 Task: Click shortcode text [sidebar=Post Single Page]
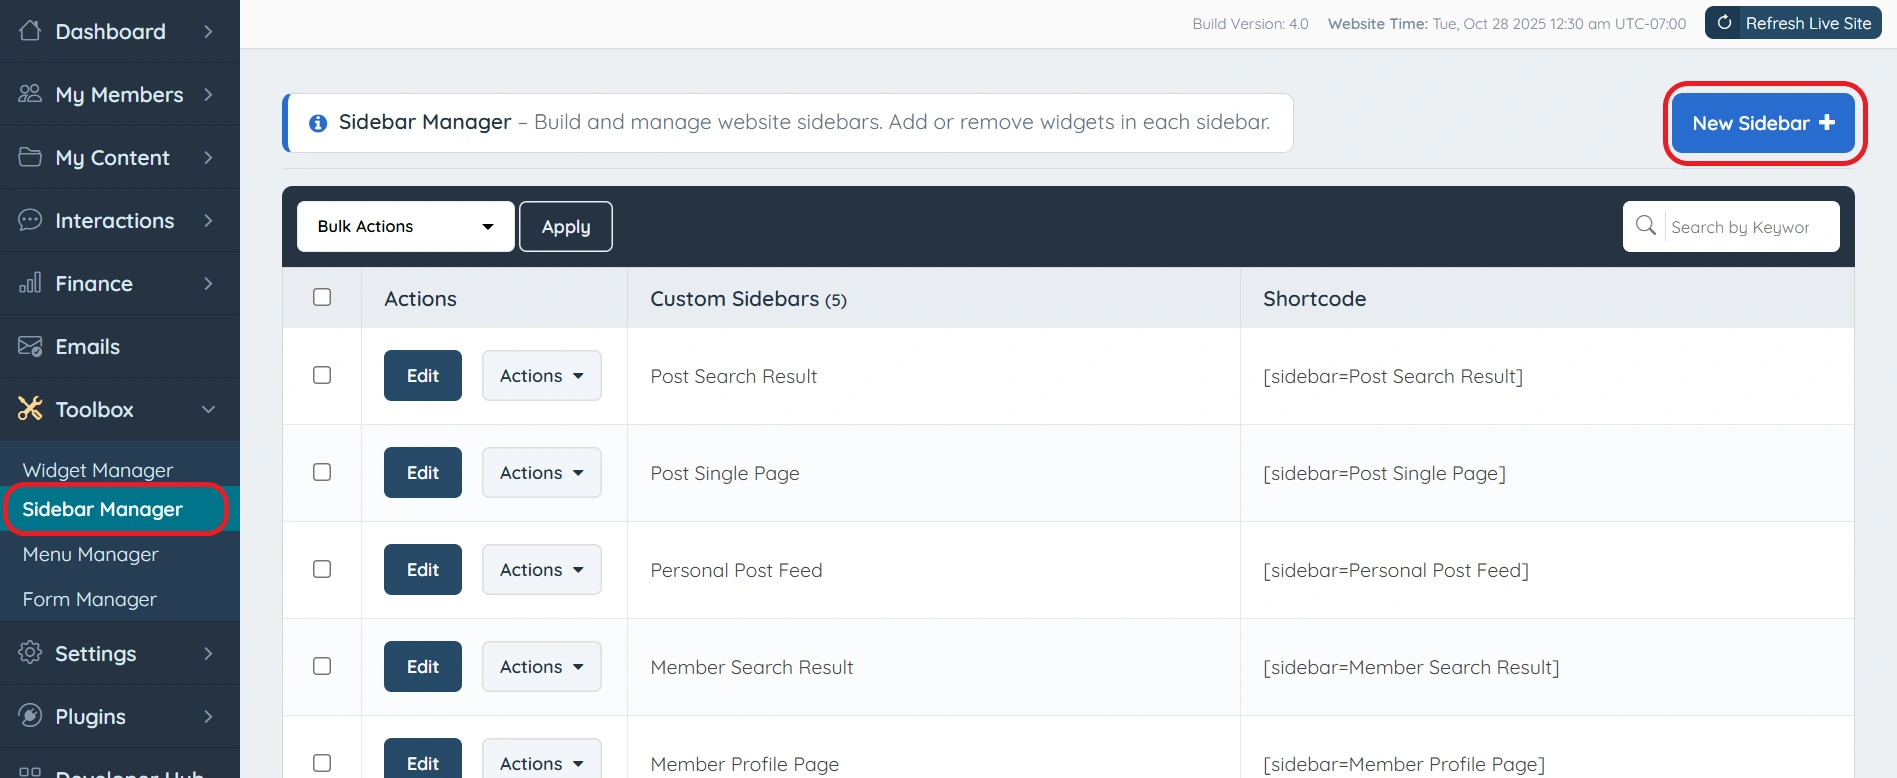(x=1384, y=473)
